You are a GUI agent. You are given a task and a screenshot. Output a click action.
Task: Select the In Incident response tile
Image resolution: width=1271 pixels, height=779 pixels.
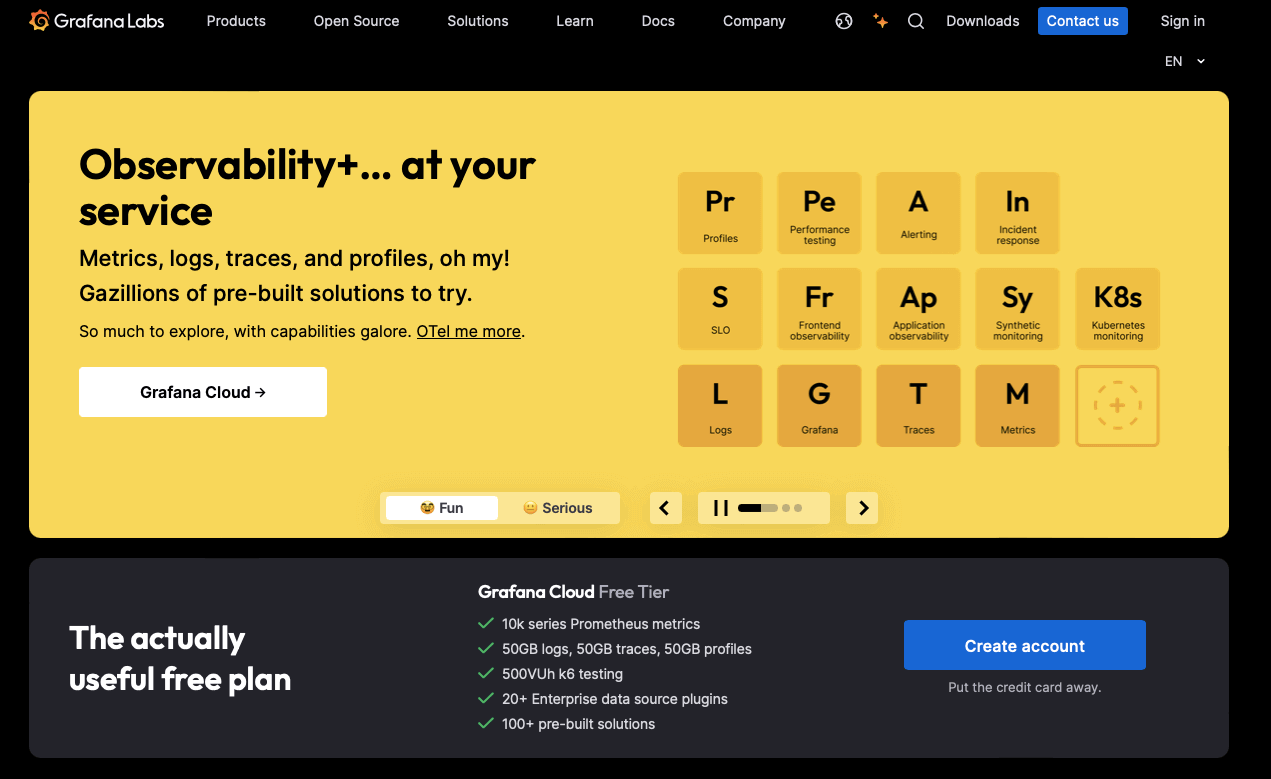pyautogui.click(x=1017, y=213)
